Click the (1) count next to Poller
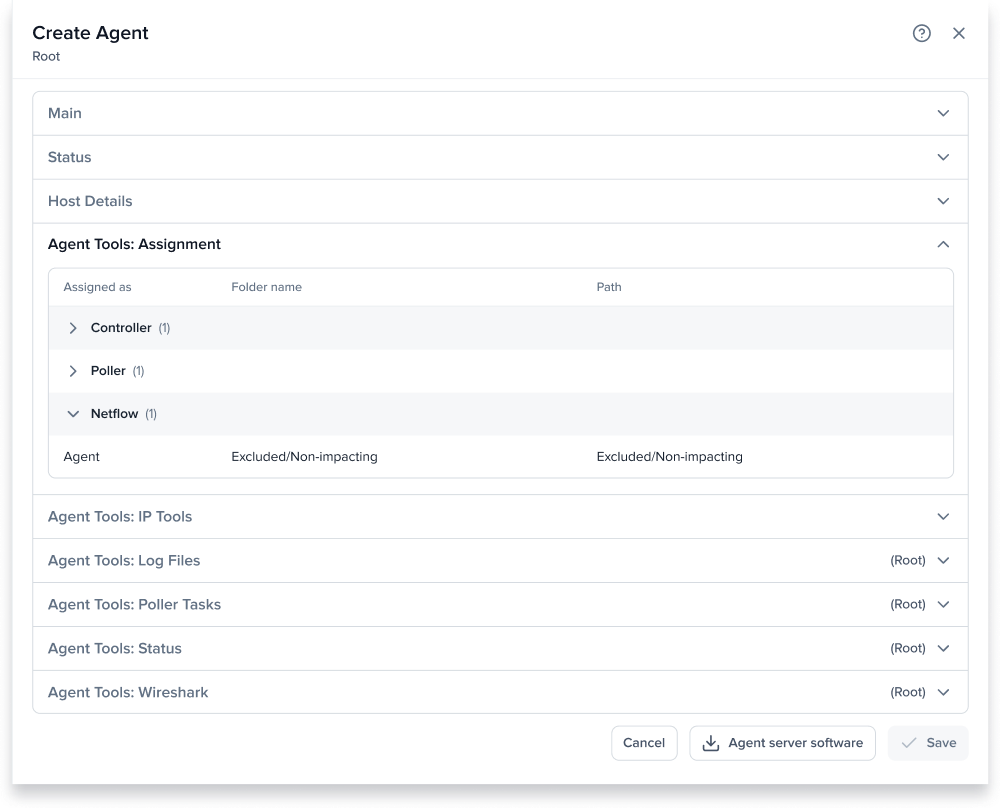This screenshot has height=808, width=1000. (x=138, y=371)
